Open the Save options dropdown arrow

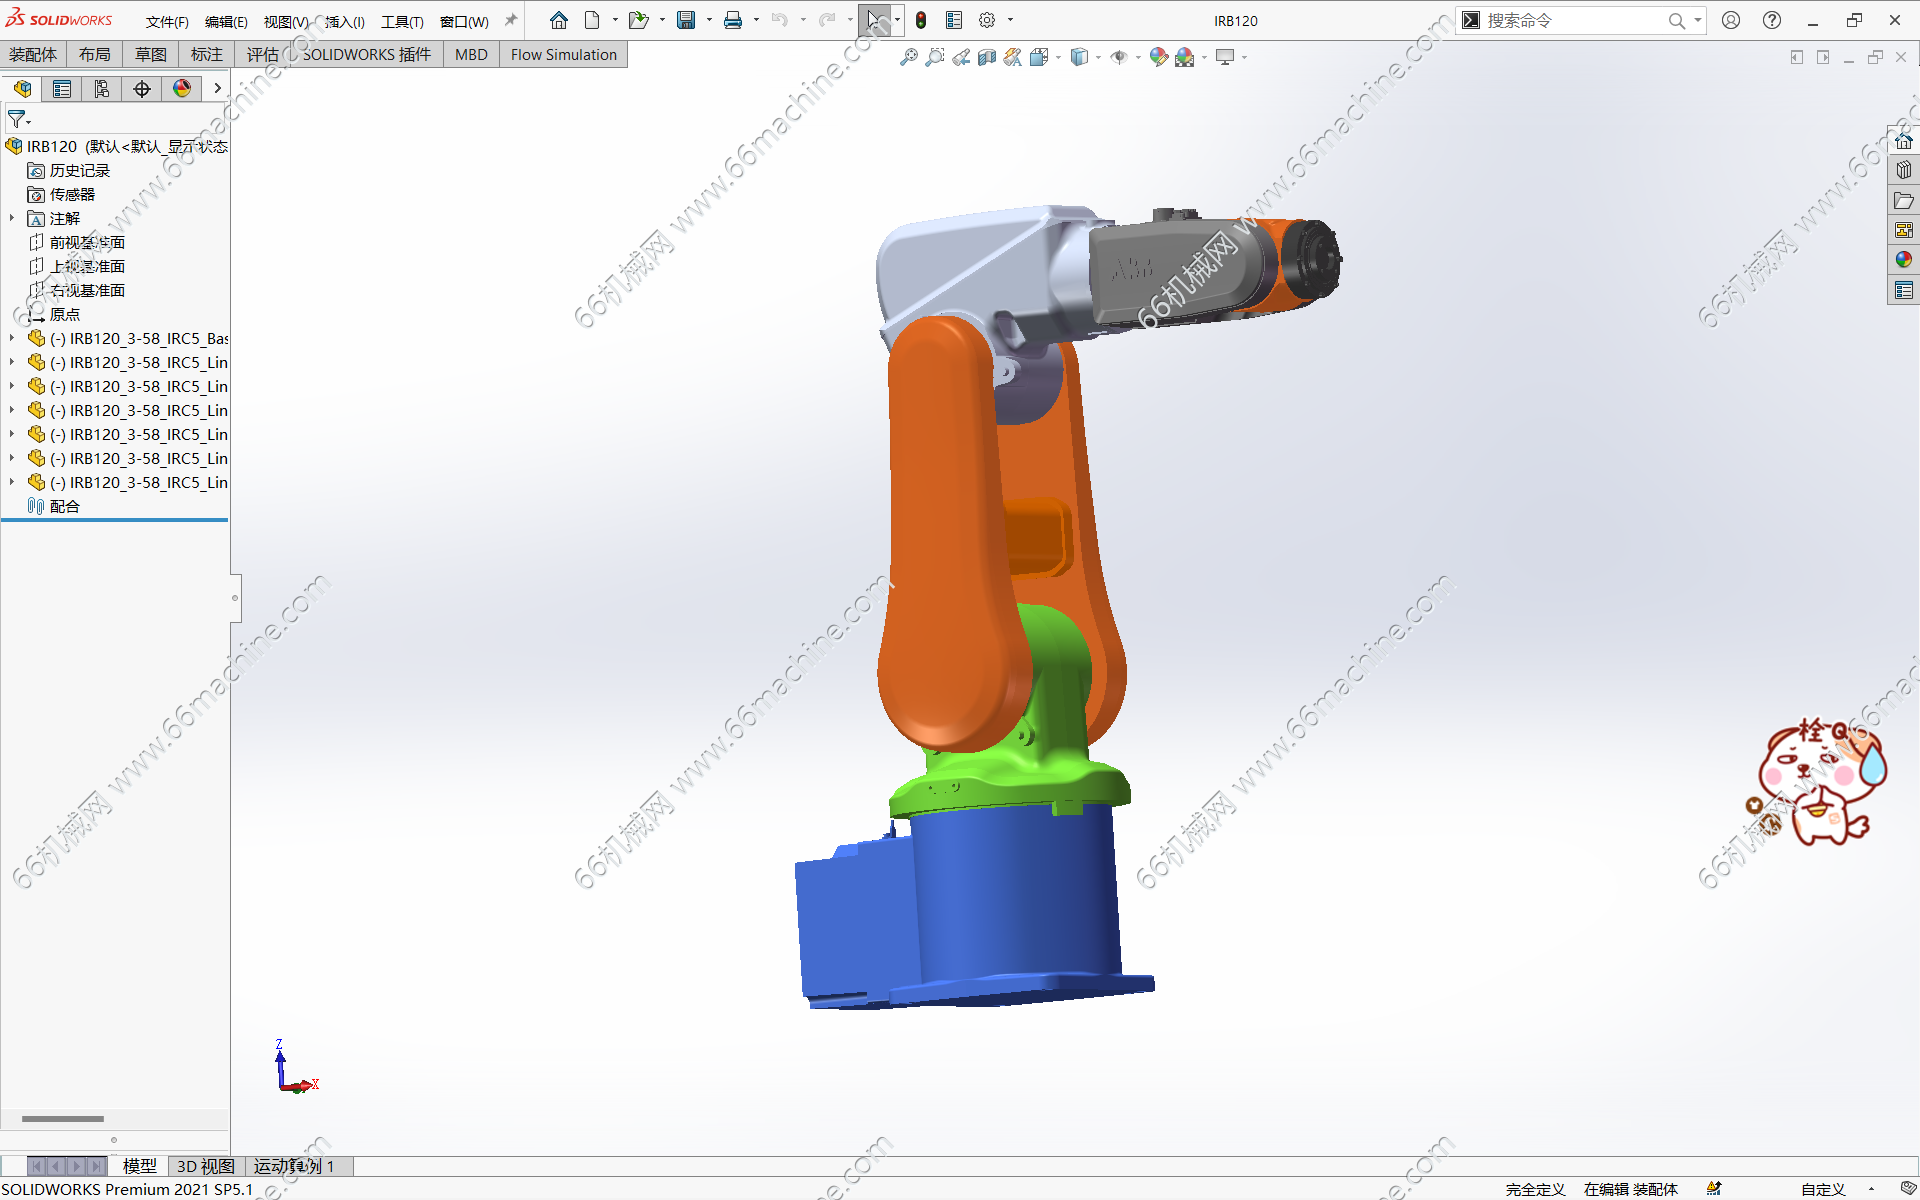coord(709,20)
